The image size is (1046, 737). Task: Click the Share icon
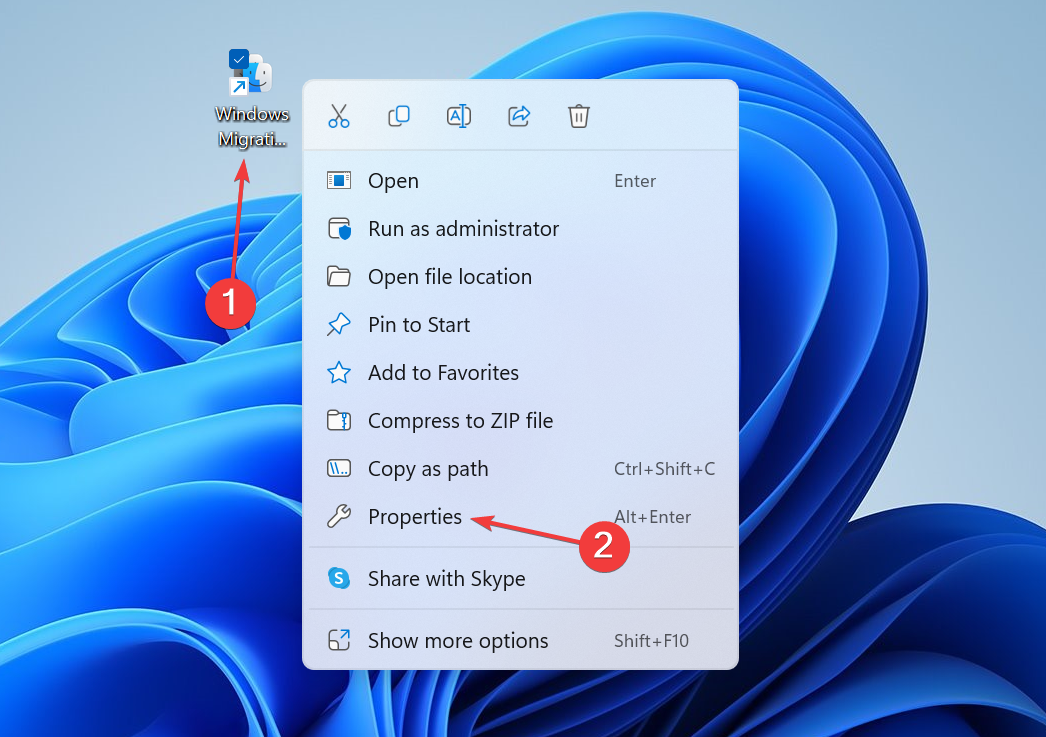point(519,116)
